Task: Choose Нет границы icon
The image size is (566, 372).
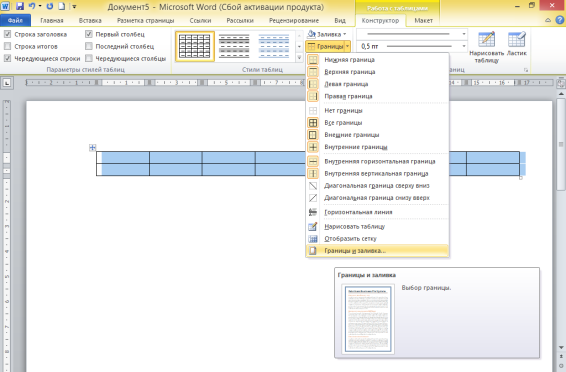Action: [x=313, y=110]
